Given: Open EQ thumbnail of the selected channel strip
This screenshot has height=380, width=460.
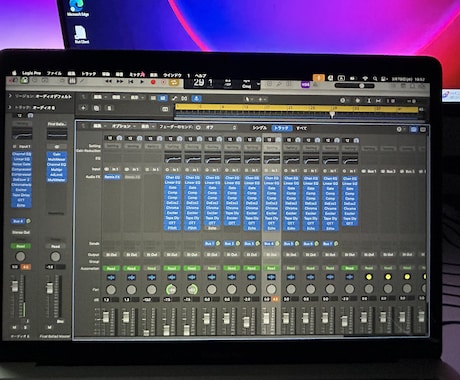Looking at the screenshot, I should click(x=272, y=159).
